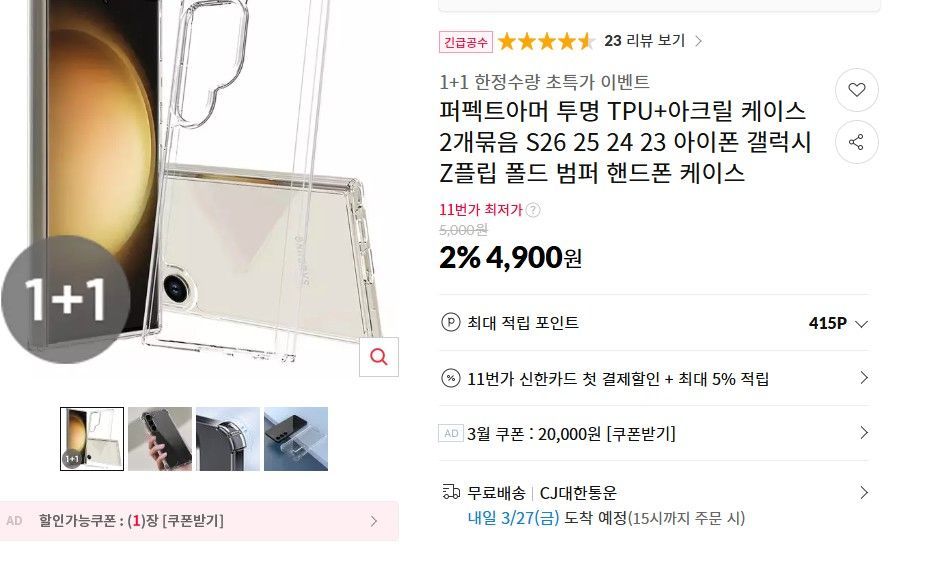Expand the 3월 쿠폰 20,000원 row arrow

(864, 433)
